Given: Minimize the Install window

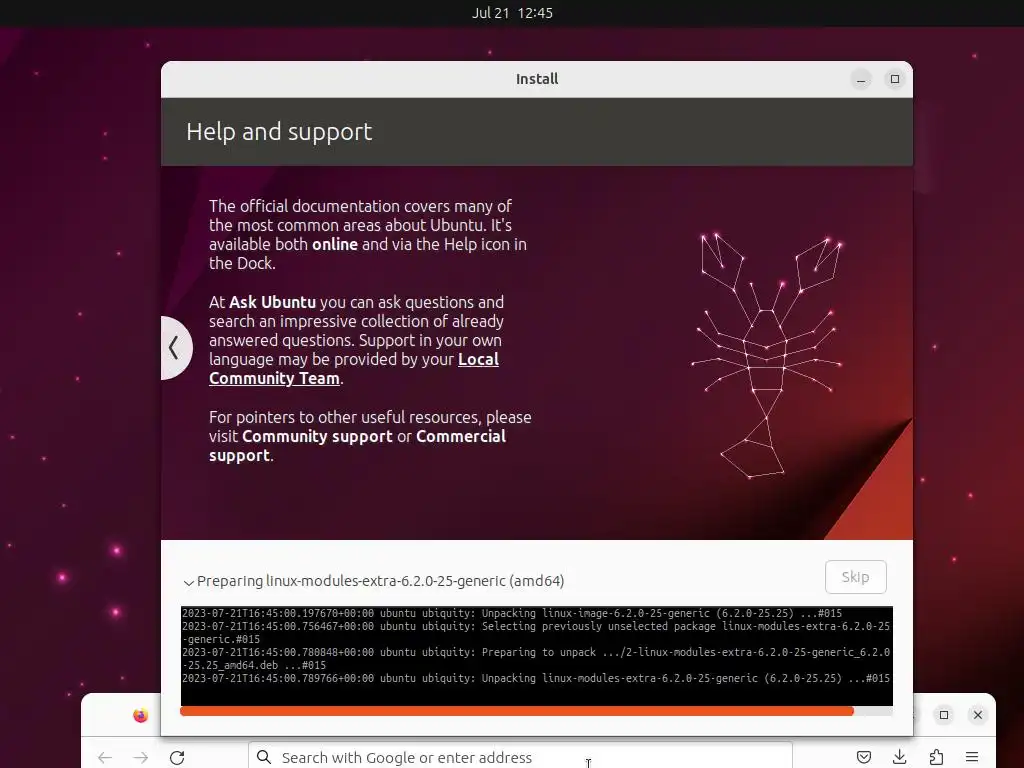Looking at the screenshot, I should (x=861, y=79).
